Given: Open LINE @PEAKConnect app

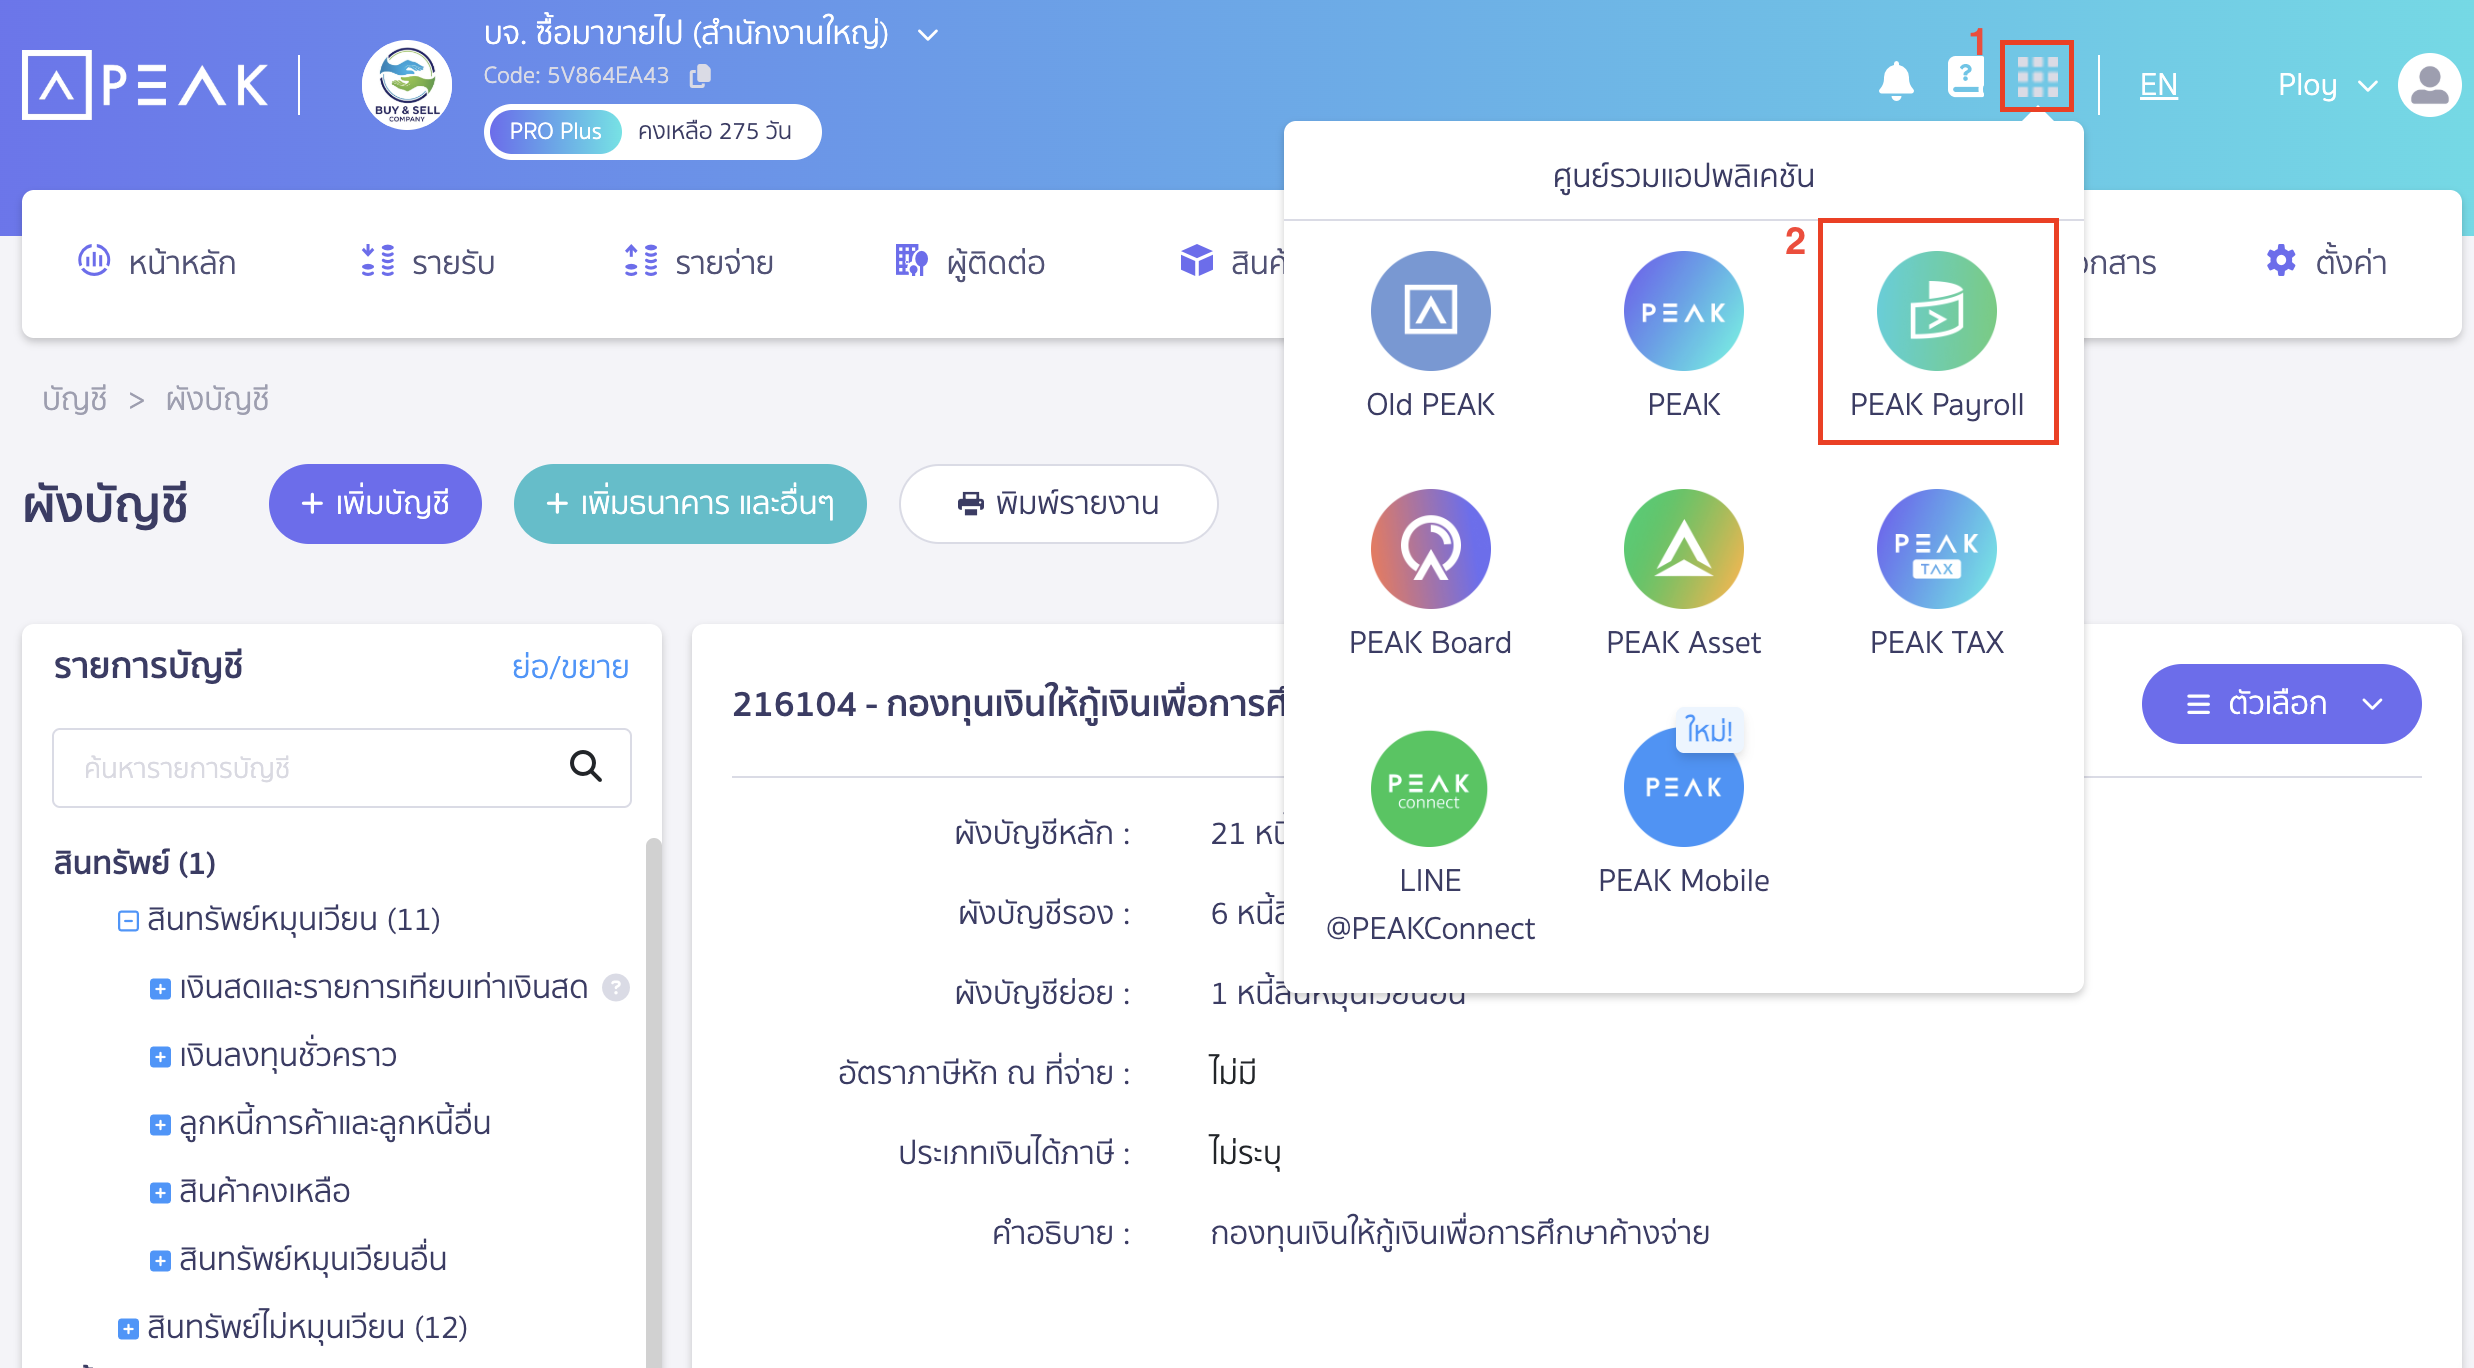Looking at the screenshot, I should [1430, 838].
